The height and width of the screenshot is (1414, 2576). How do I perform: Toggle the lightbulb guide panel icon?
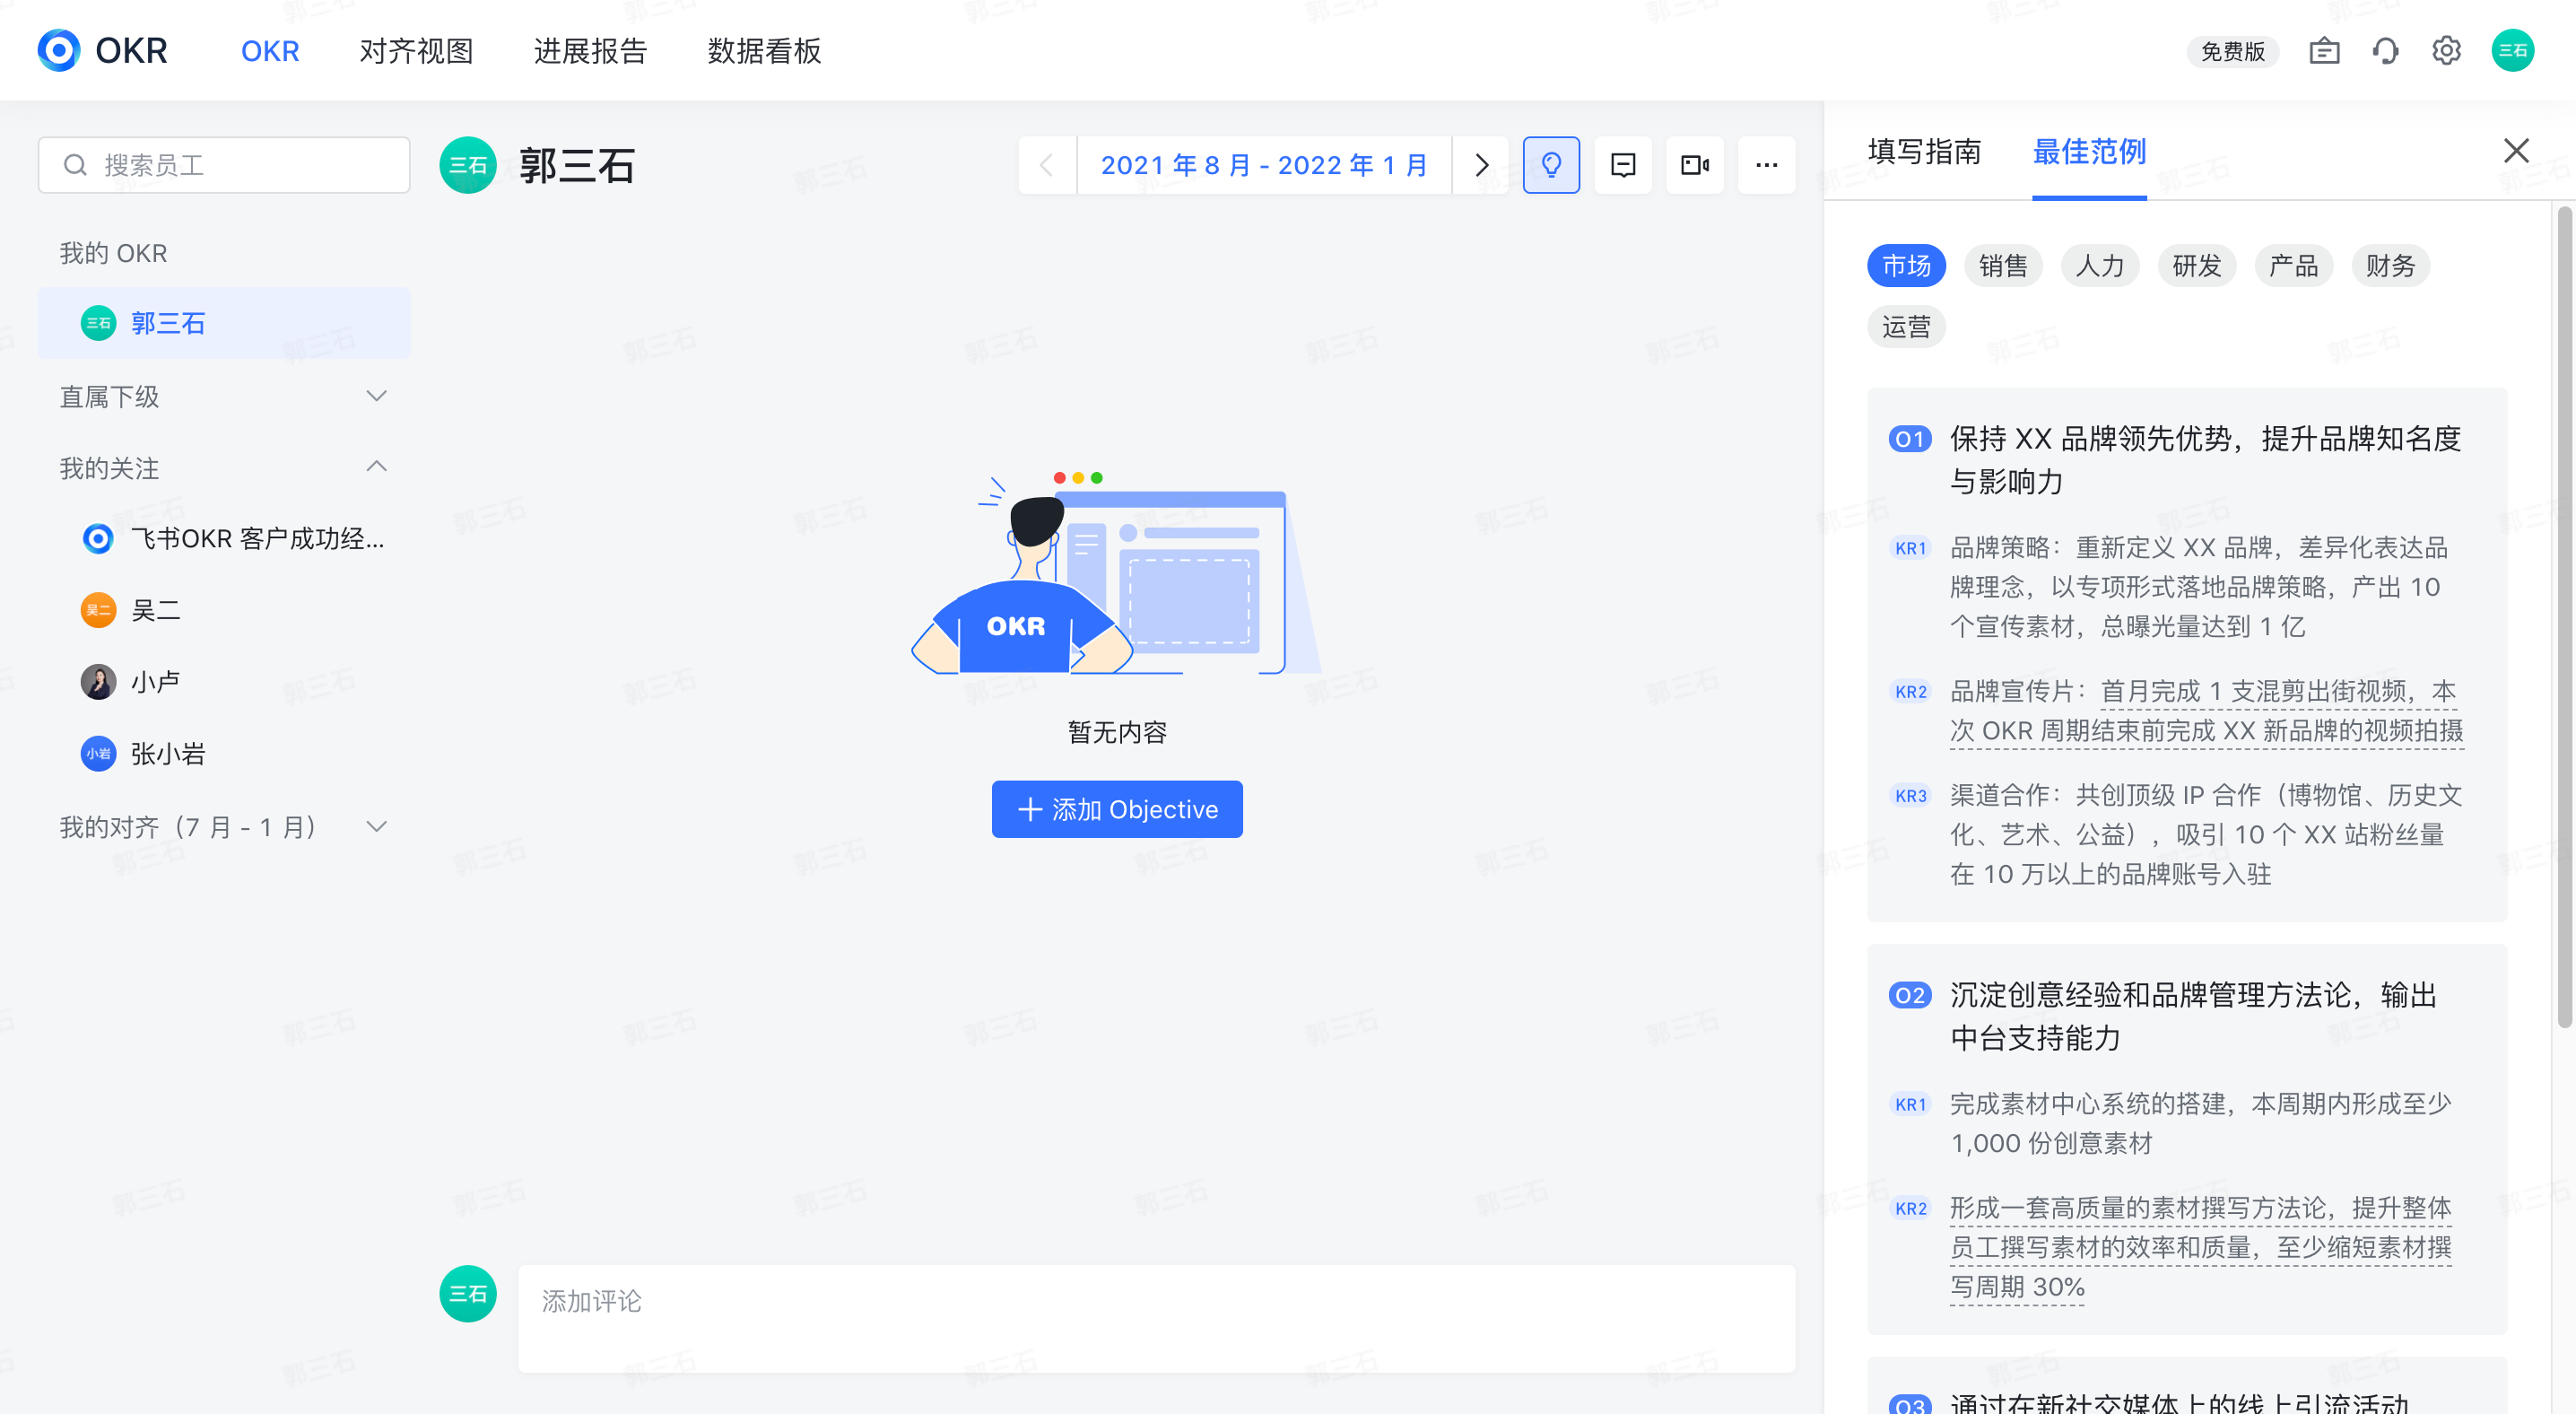pos(1551,165)
